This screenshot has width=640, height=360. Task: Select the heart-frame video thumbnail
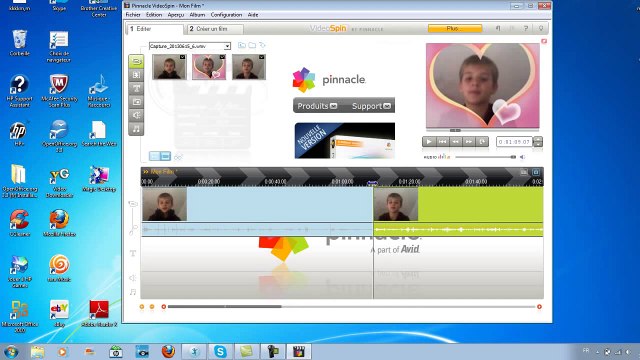pos(209,67)
